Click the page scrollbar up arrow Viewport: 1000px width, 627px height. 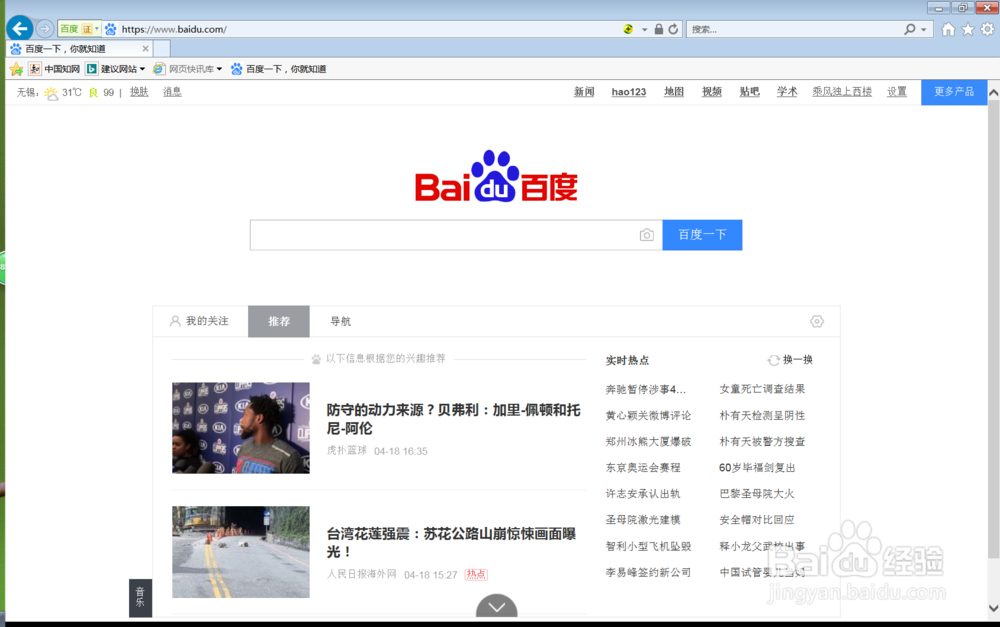pos(993,92)
